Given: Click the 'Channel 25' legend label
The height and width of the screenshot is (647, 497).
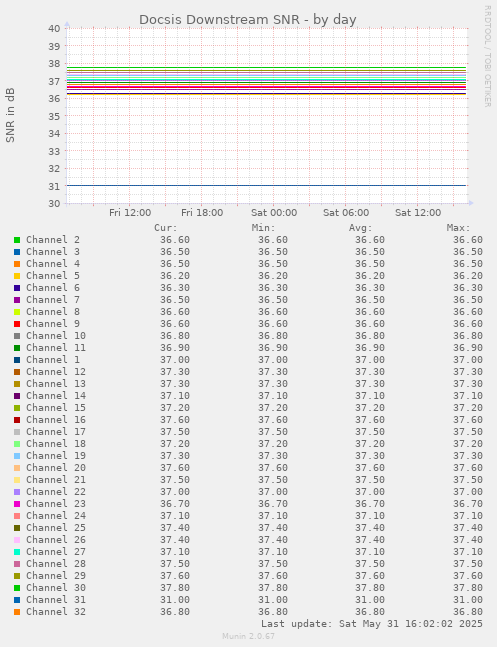Looking at the screenshot, I should pyautogui.click(x=56, y=528).
